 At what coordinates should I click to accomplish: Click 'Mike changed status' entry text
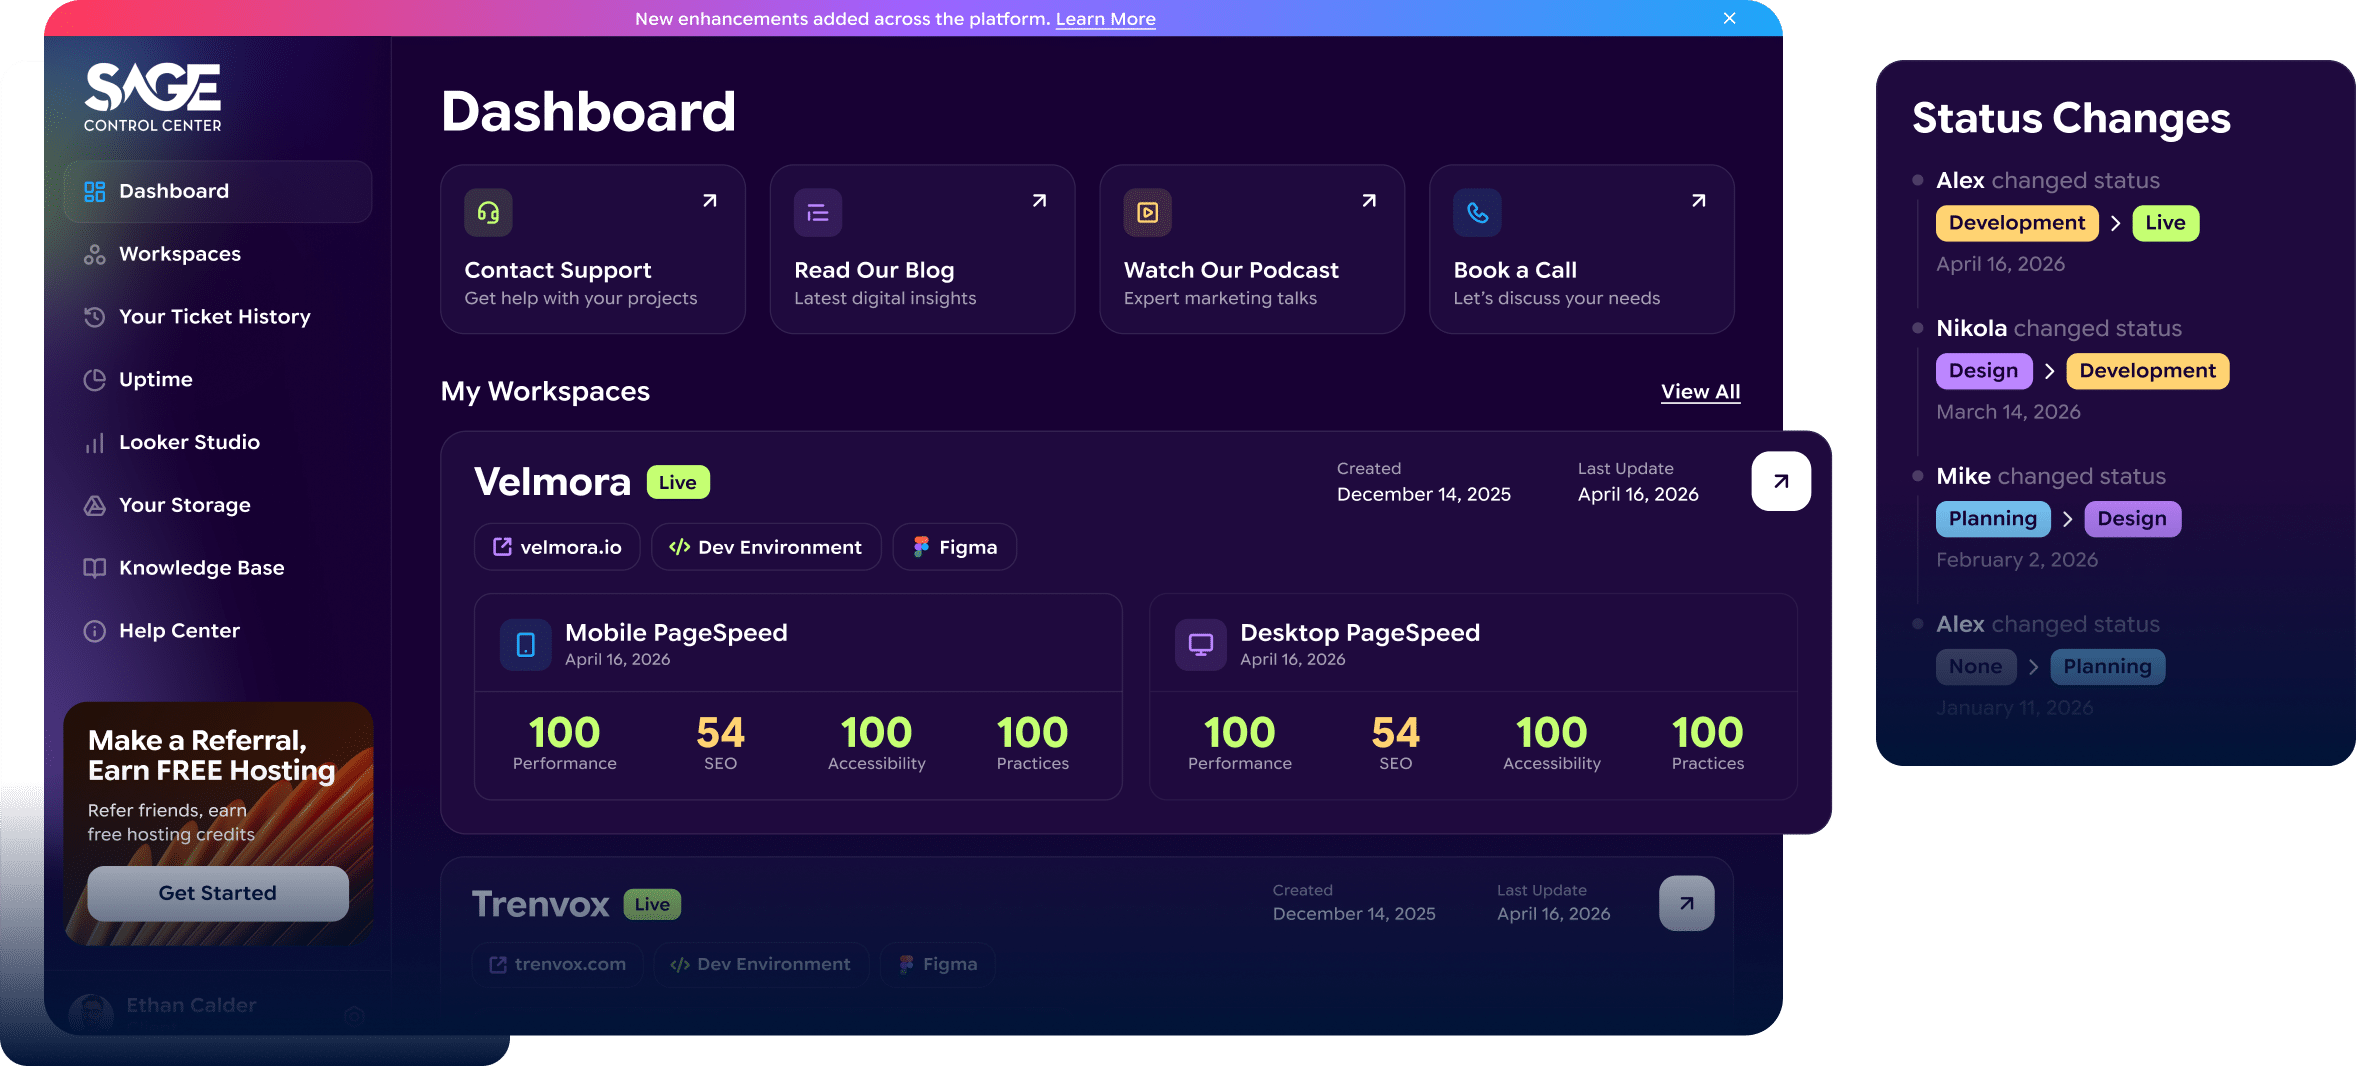click(2051, 476)
